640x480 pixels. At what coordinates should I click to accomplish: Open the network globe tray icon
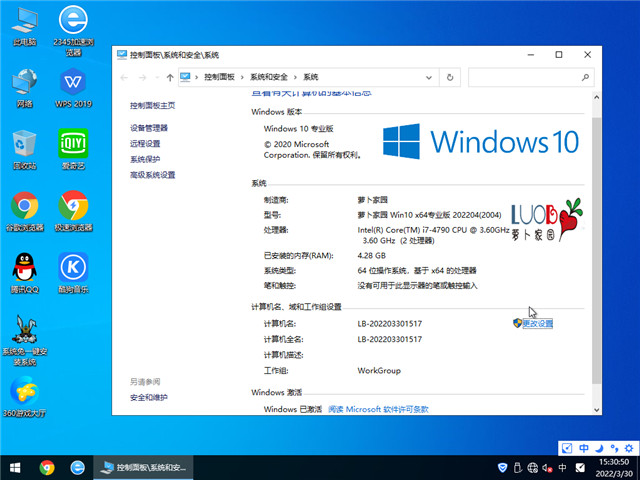point(532,468)
